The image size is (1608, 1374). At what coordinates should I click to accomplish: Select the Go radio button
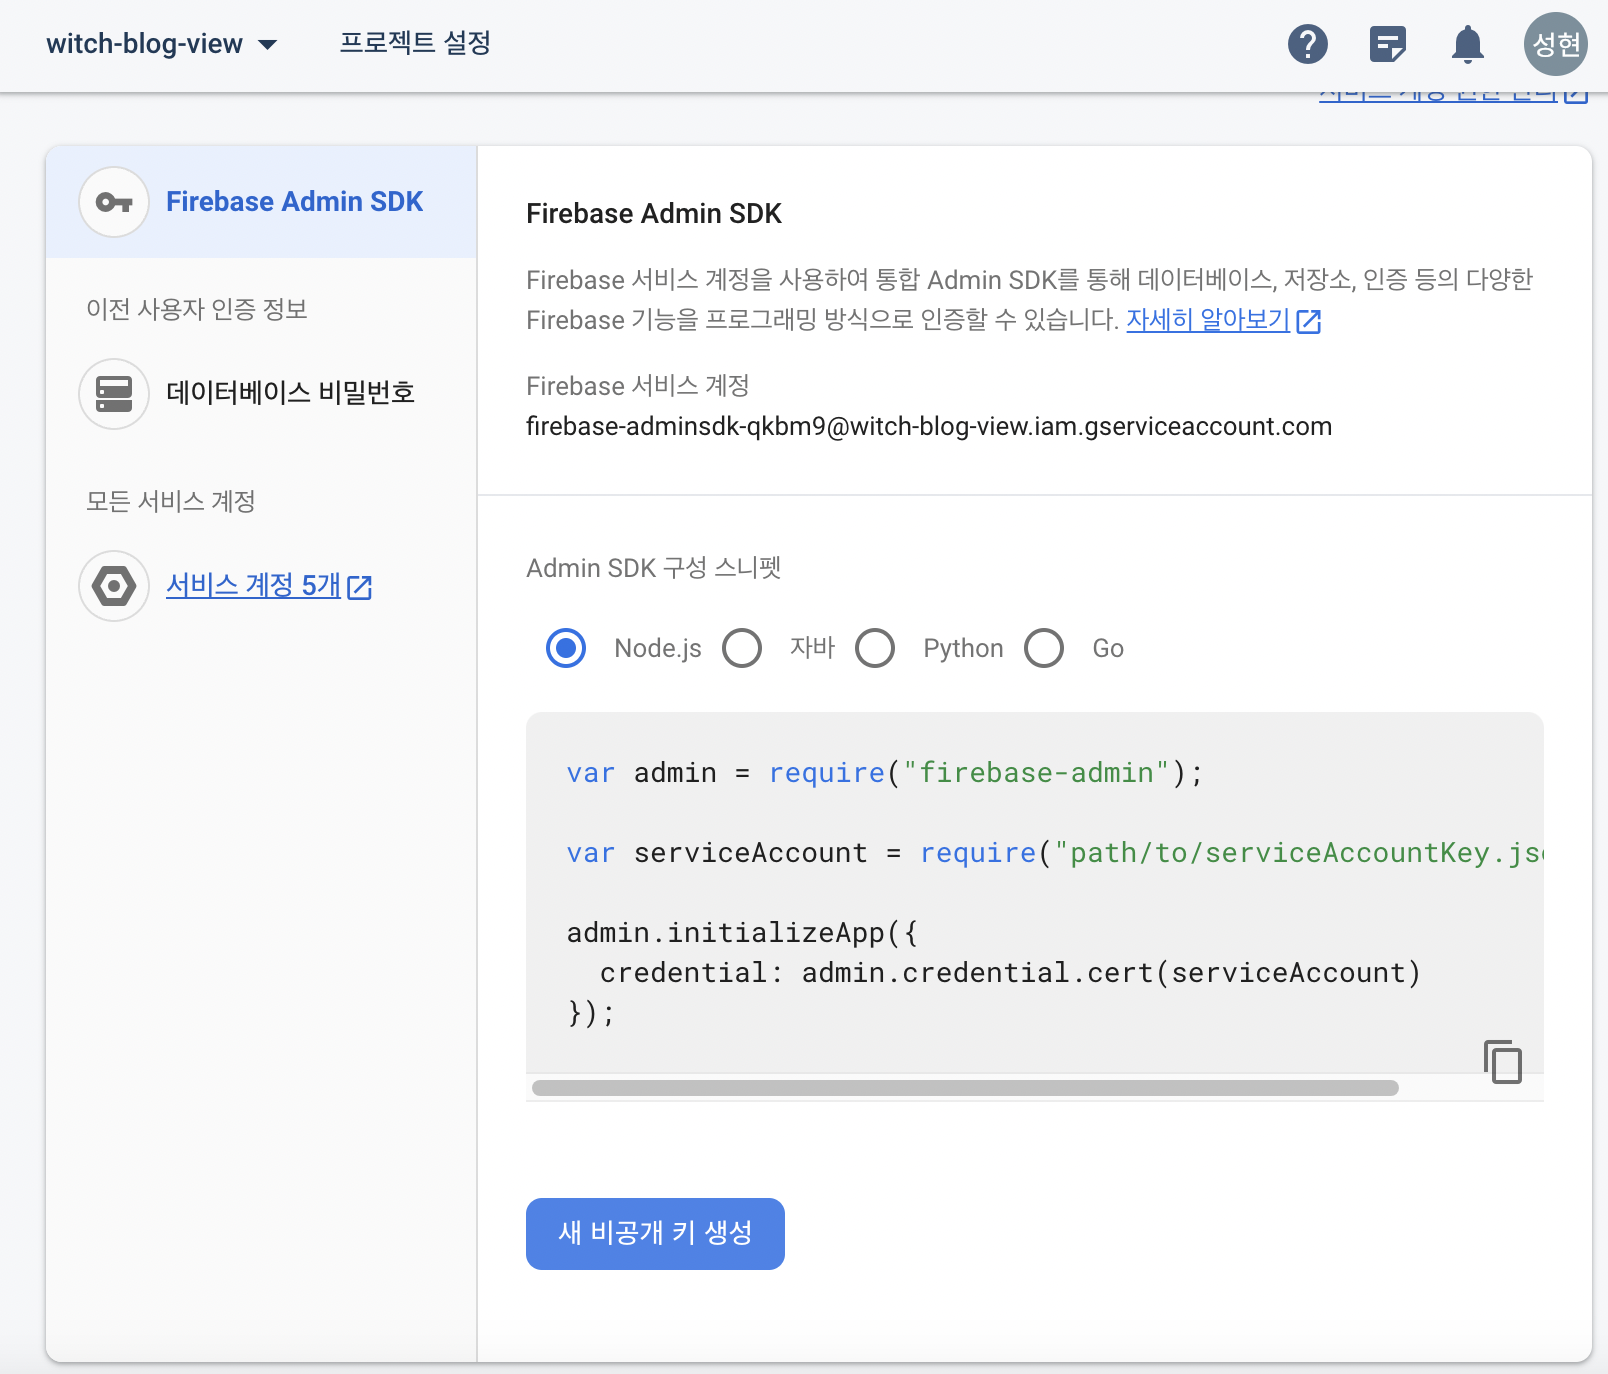[x=1044, y=648]
